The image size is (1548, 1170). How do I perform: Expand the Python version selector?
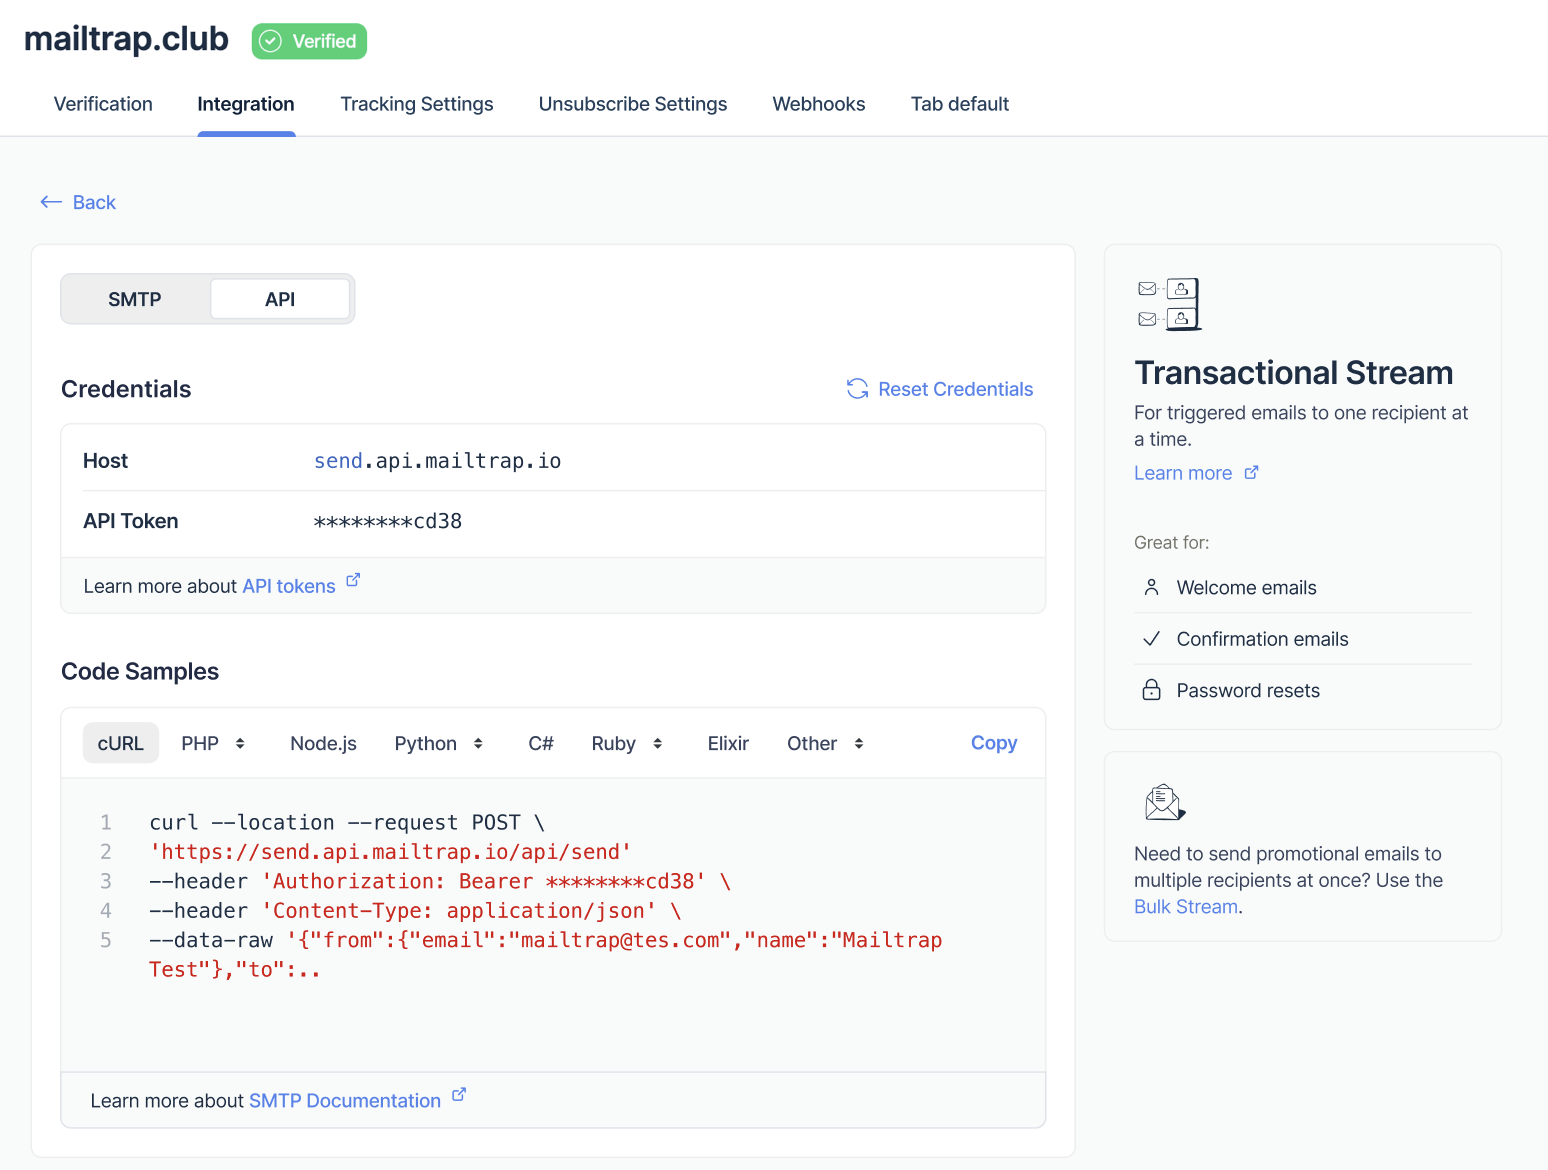click(438, 742)
